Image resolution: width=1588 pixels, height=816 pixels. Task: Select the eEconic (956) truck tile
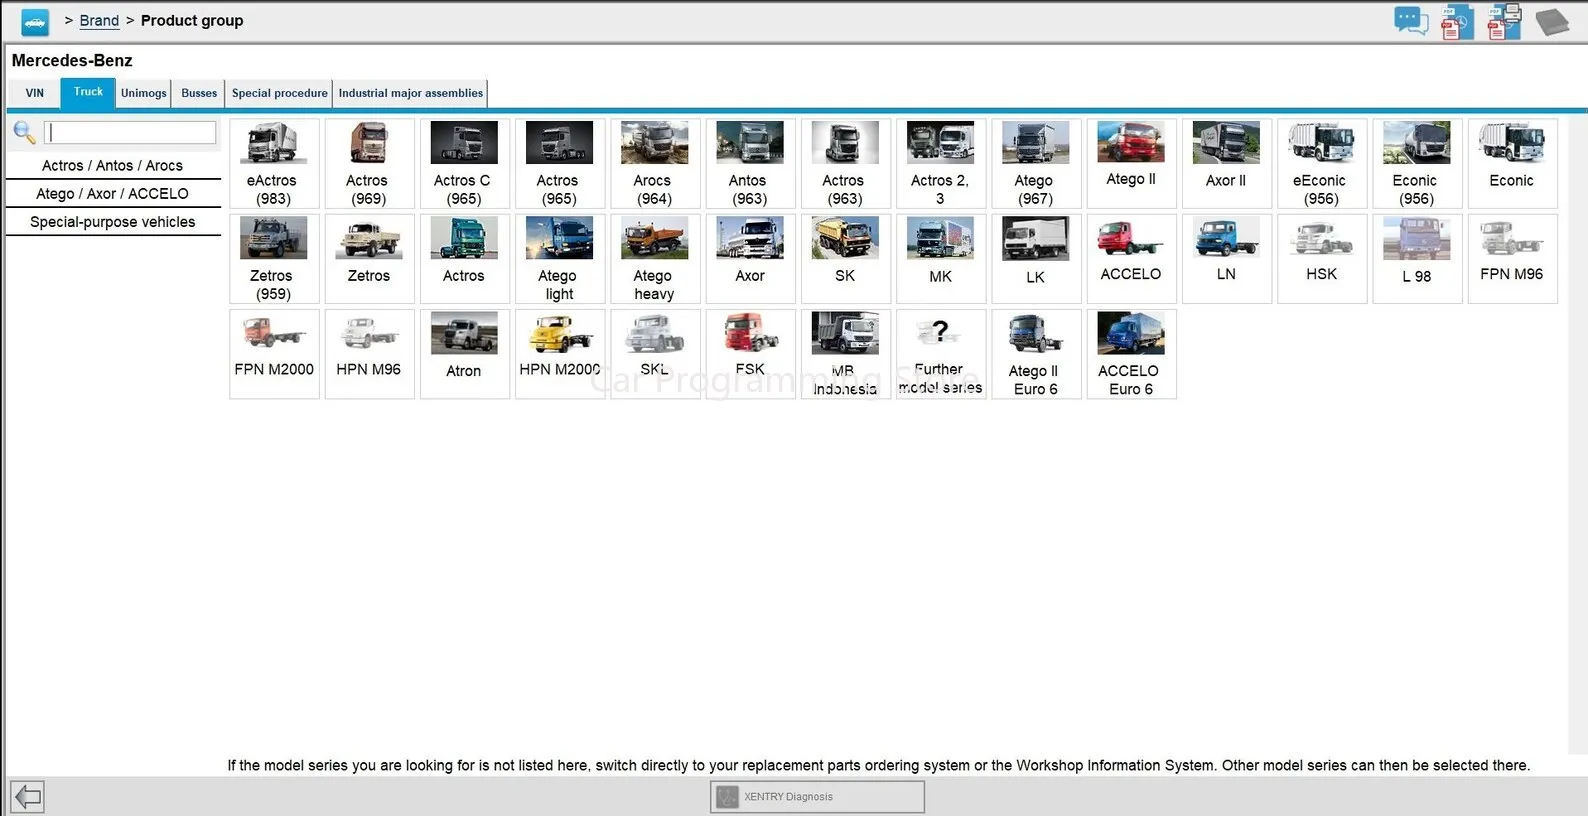point(1321,163)
